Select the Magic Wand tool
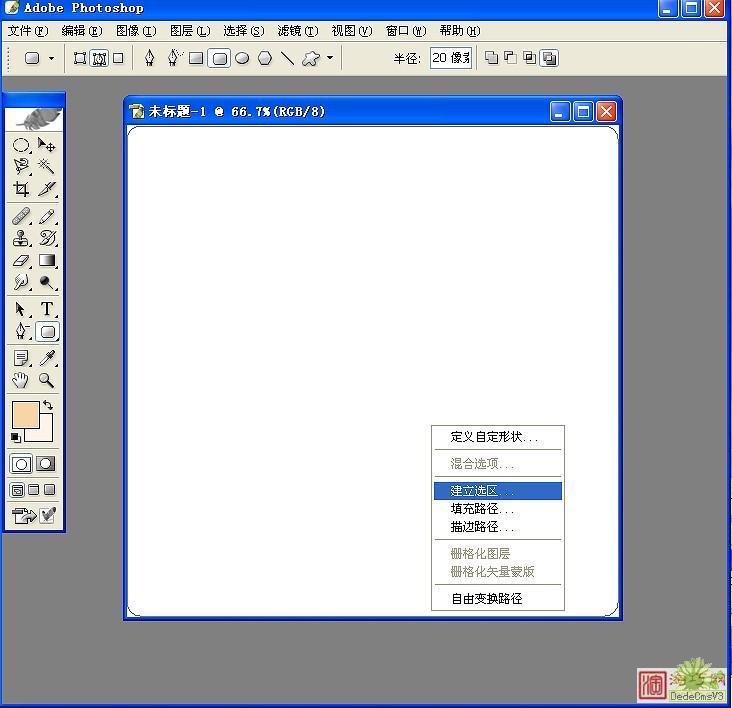Viewport: 732px width, 708px height. click(46, 166)
